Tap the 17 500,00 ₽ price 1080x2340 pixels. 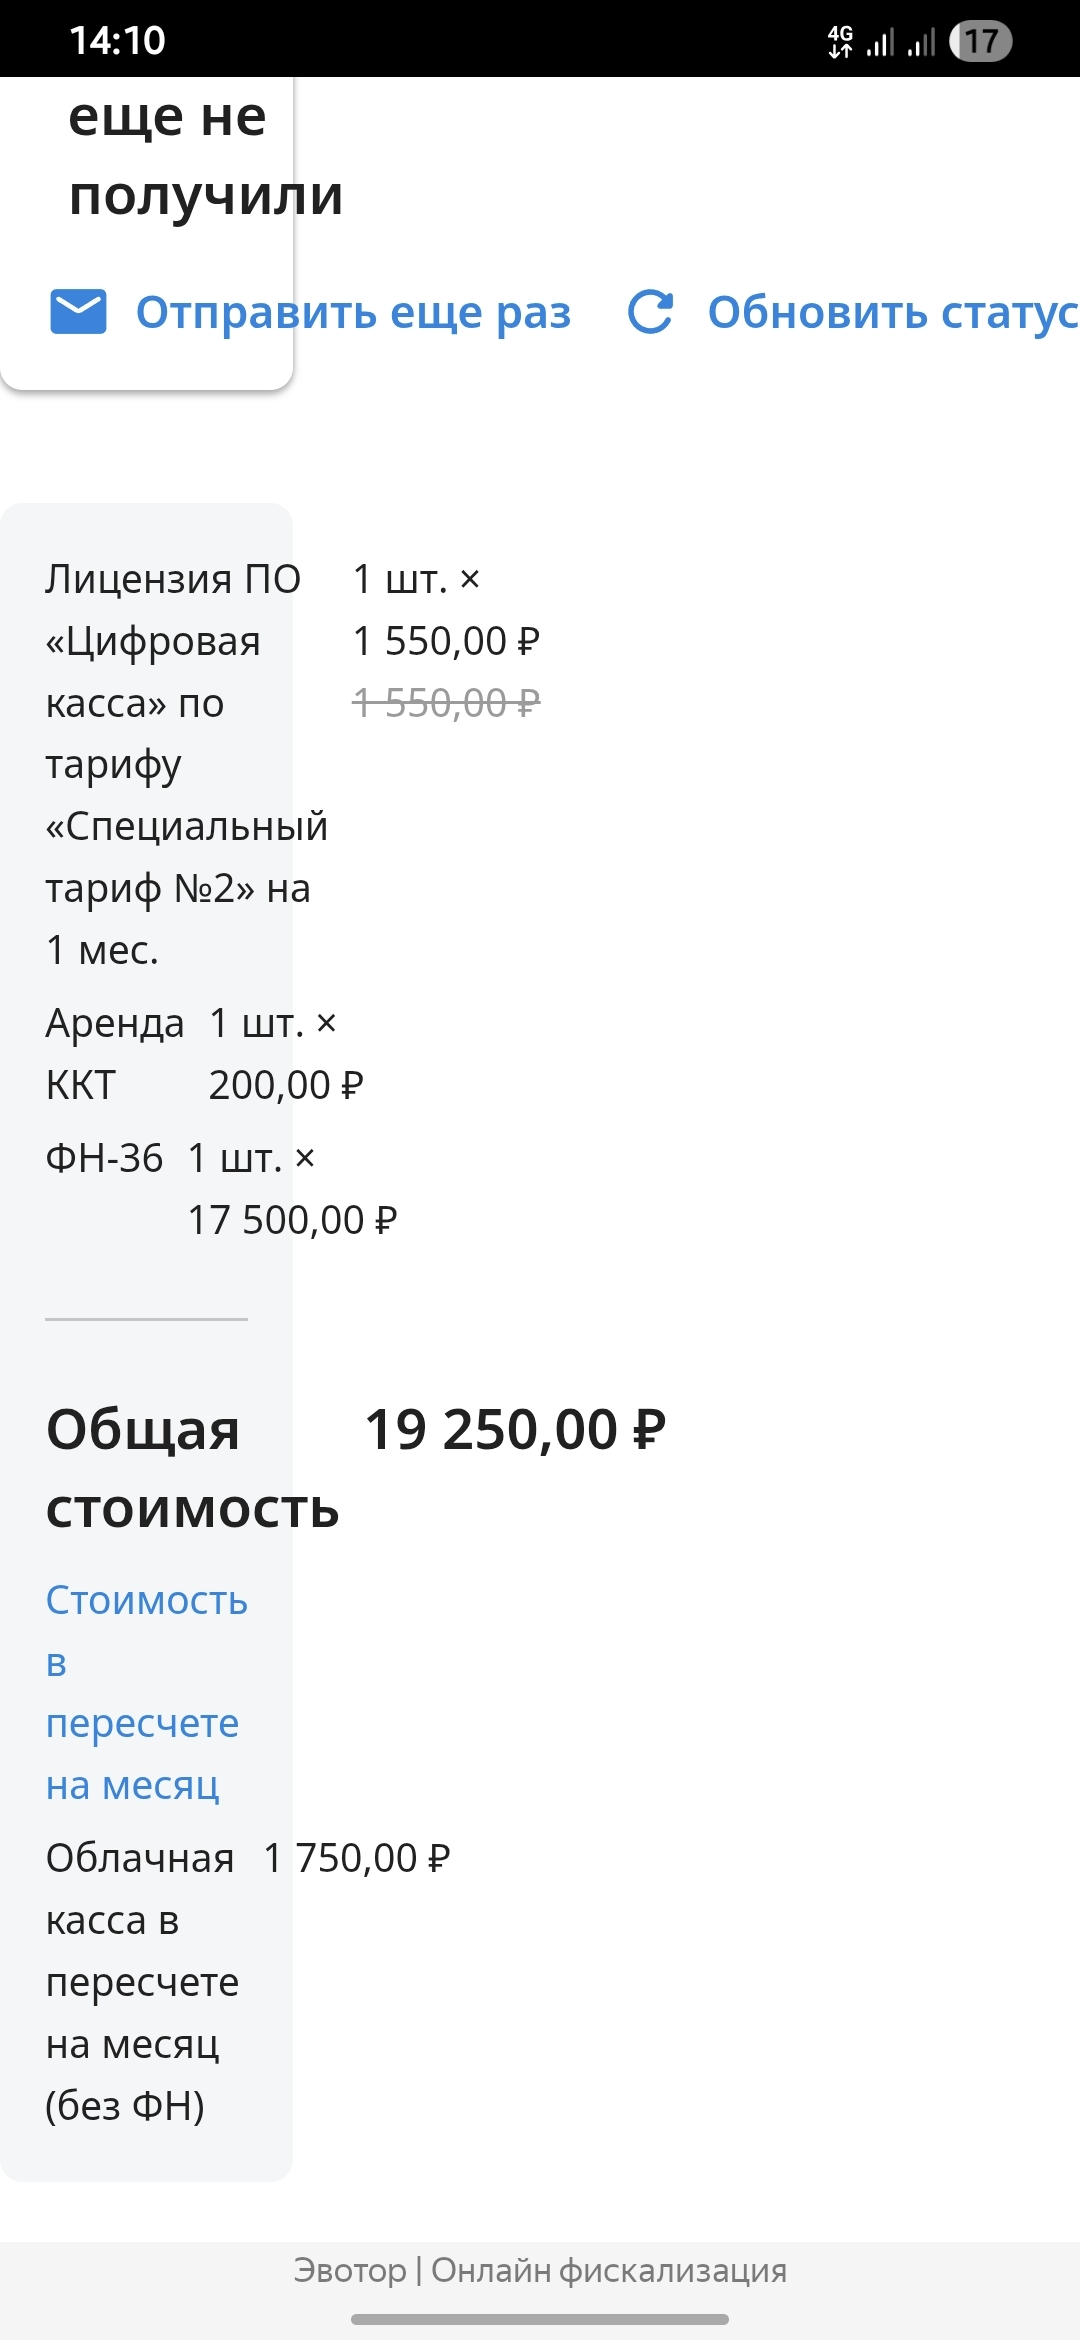point(292,1220)
